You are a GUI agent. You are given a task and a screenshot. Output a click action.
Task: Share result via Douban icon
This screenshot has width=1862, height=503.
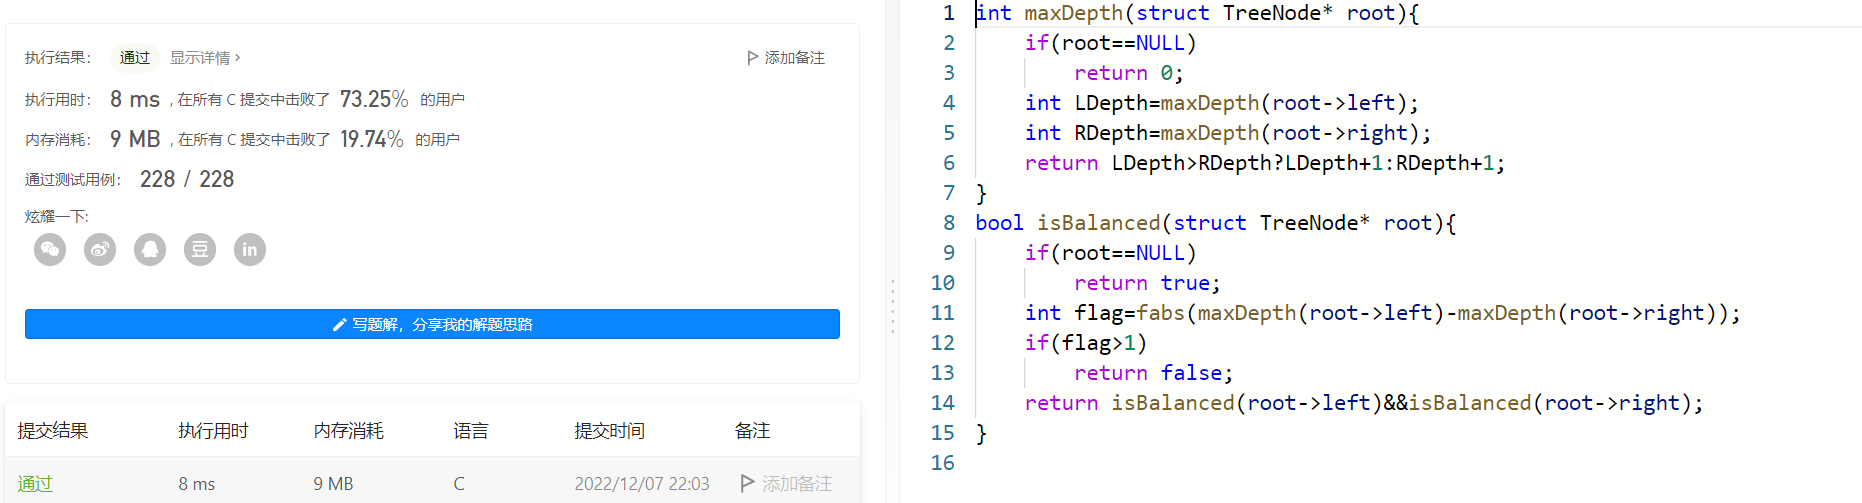(200, 249)
